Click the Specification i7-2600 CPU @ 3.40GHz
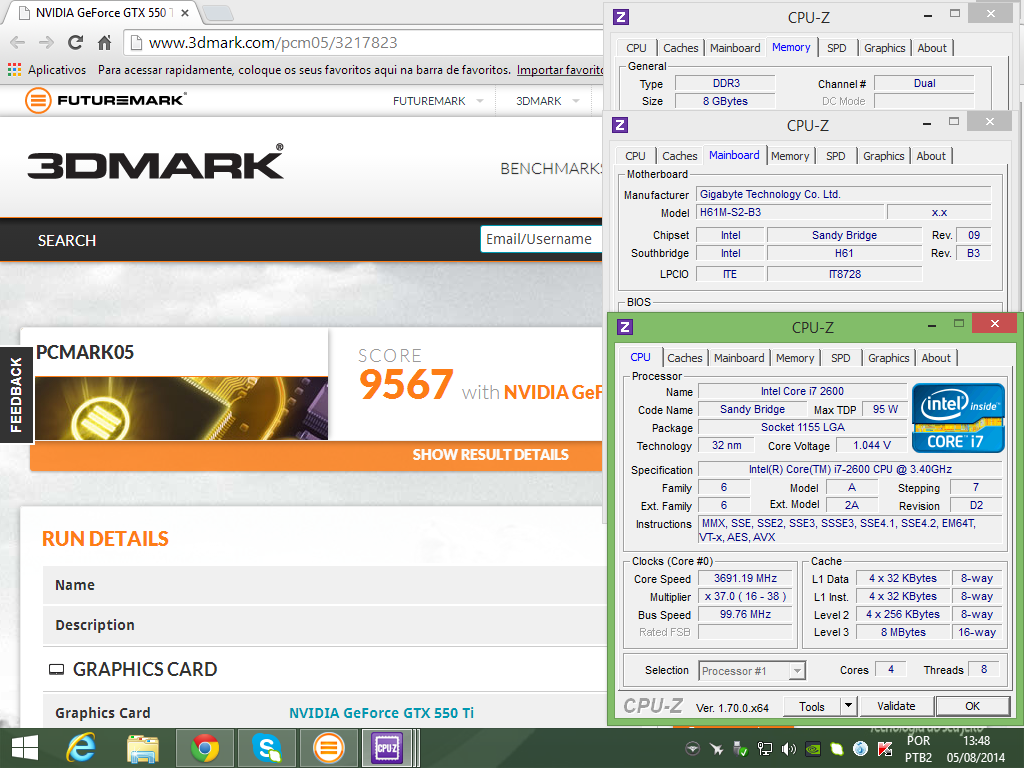This screenshot has width=1024, height=768. coord(850,470)
